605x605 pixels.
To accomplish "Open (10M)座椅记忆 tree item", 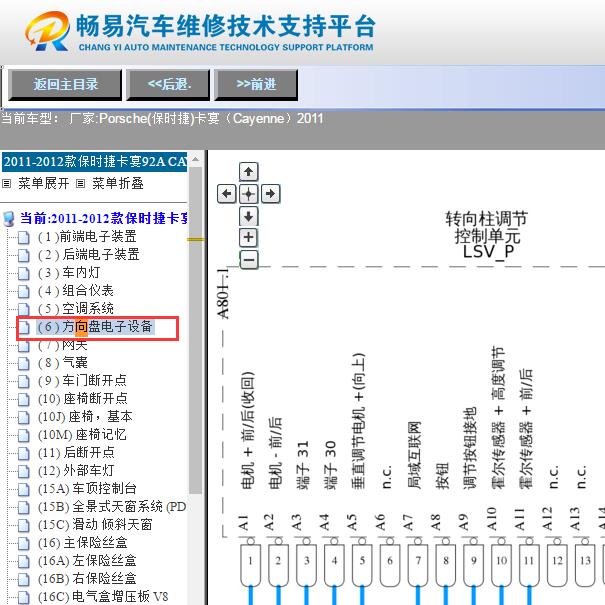I will (x=82, y=435).
